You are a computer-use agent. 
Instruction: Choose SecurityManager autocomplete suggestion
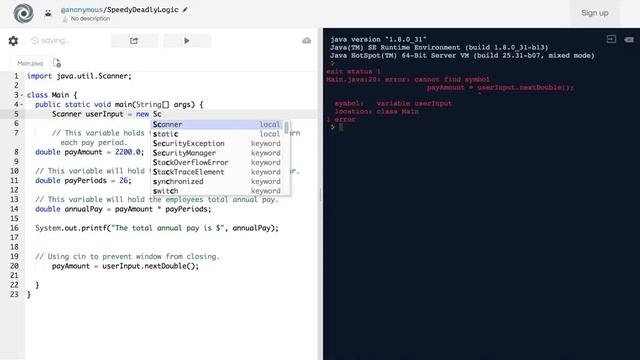click(217, 153)
